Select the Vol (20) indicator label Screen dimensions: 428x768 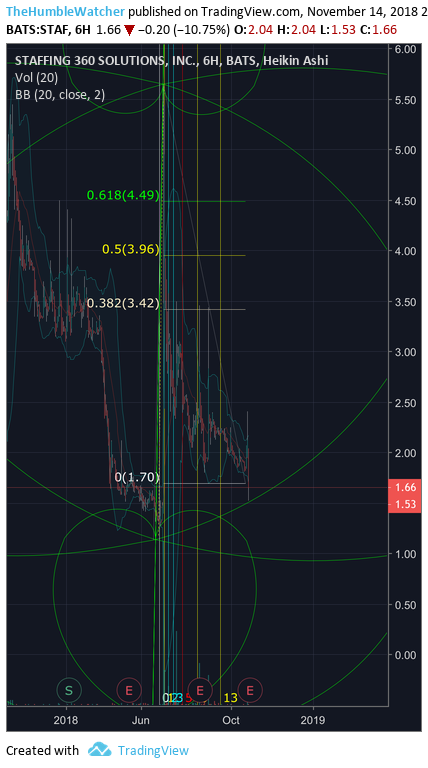pos(36,77)
